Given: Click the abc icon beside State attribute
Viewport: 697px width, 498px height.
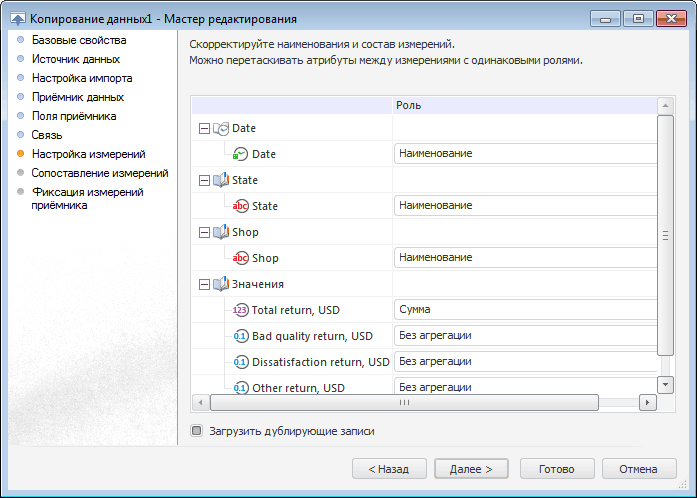Looking at the screenshot, I should (x=240, y=206).
